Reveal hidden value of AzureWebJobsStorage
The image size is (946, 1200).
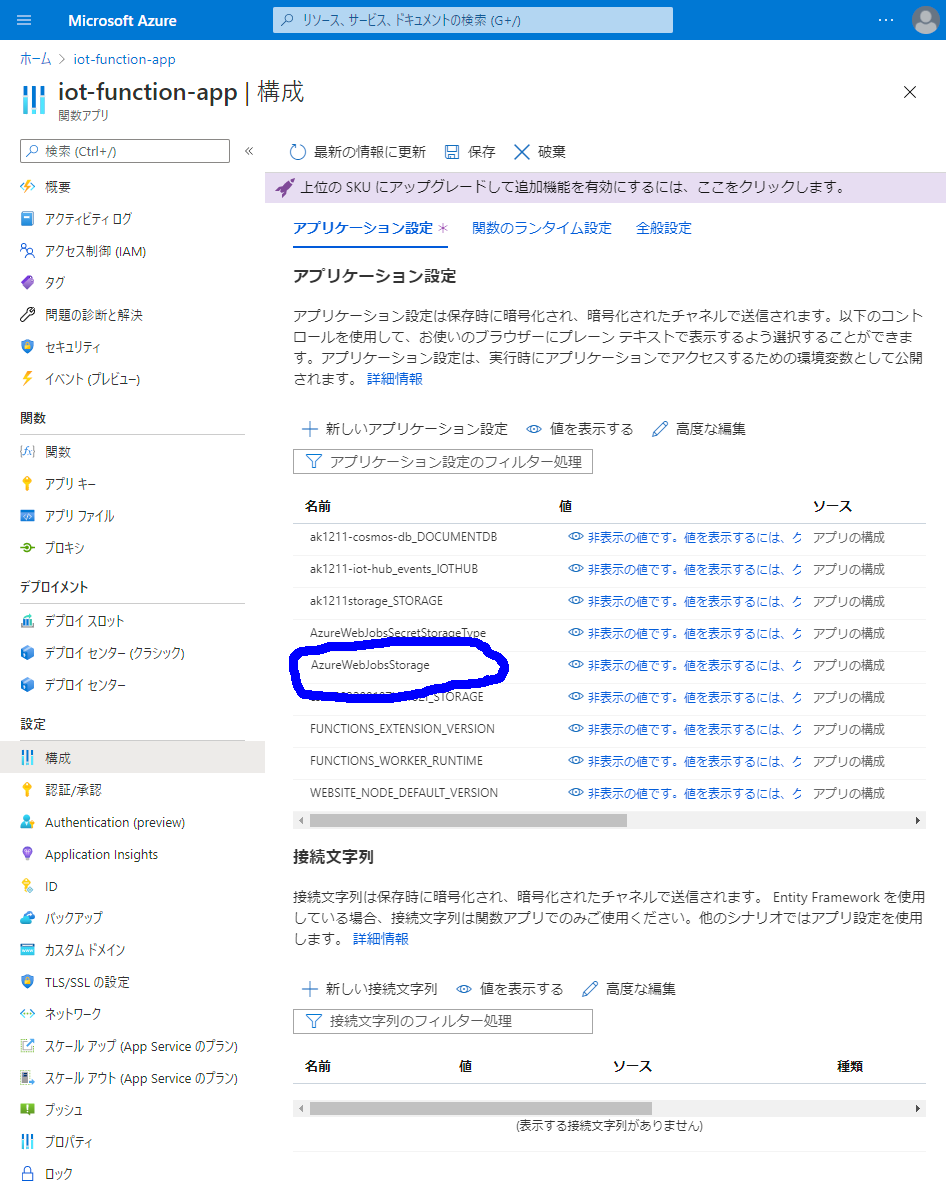pos(576,665)
